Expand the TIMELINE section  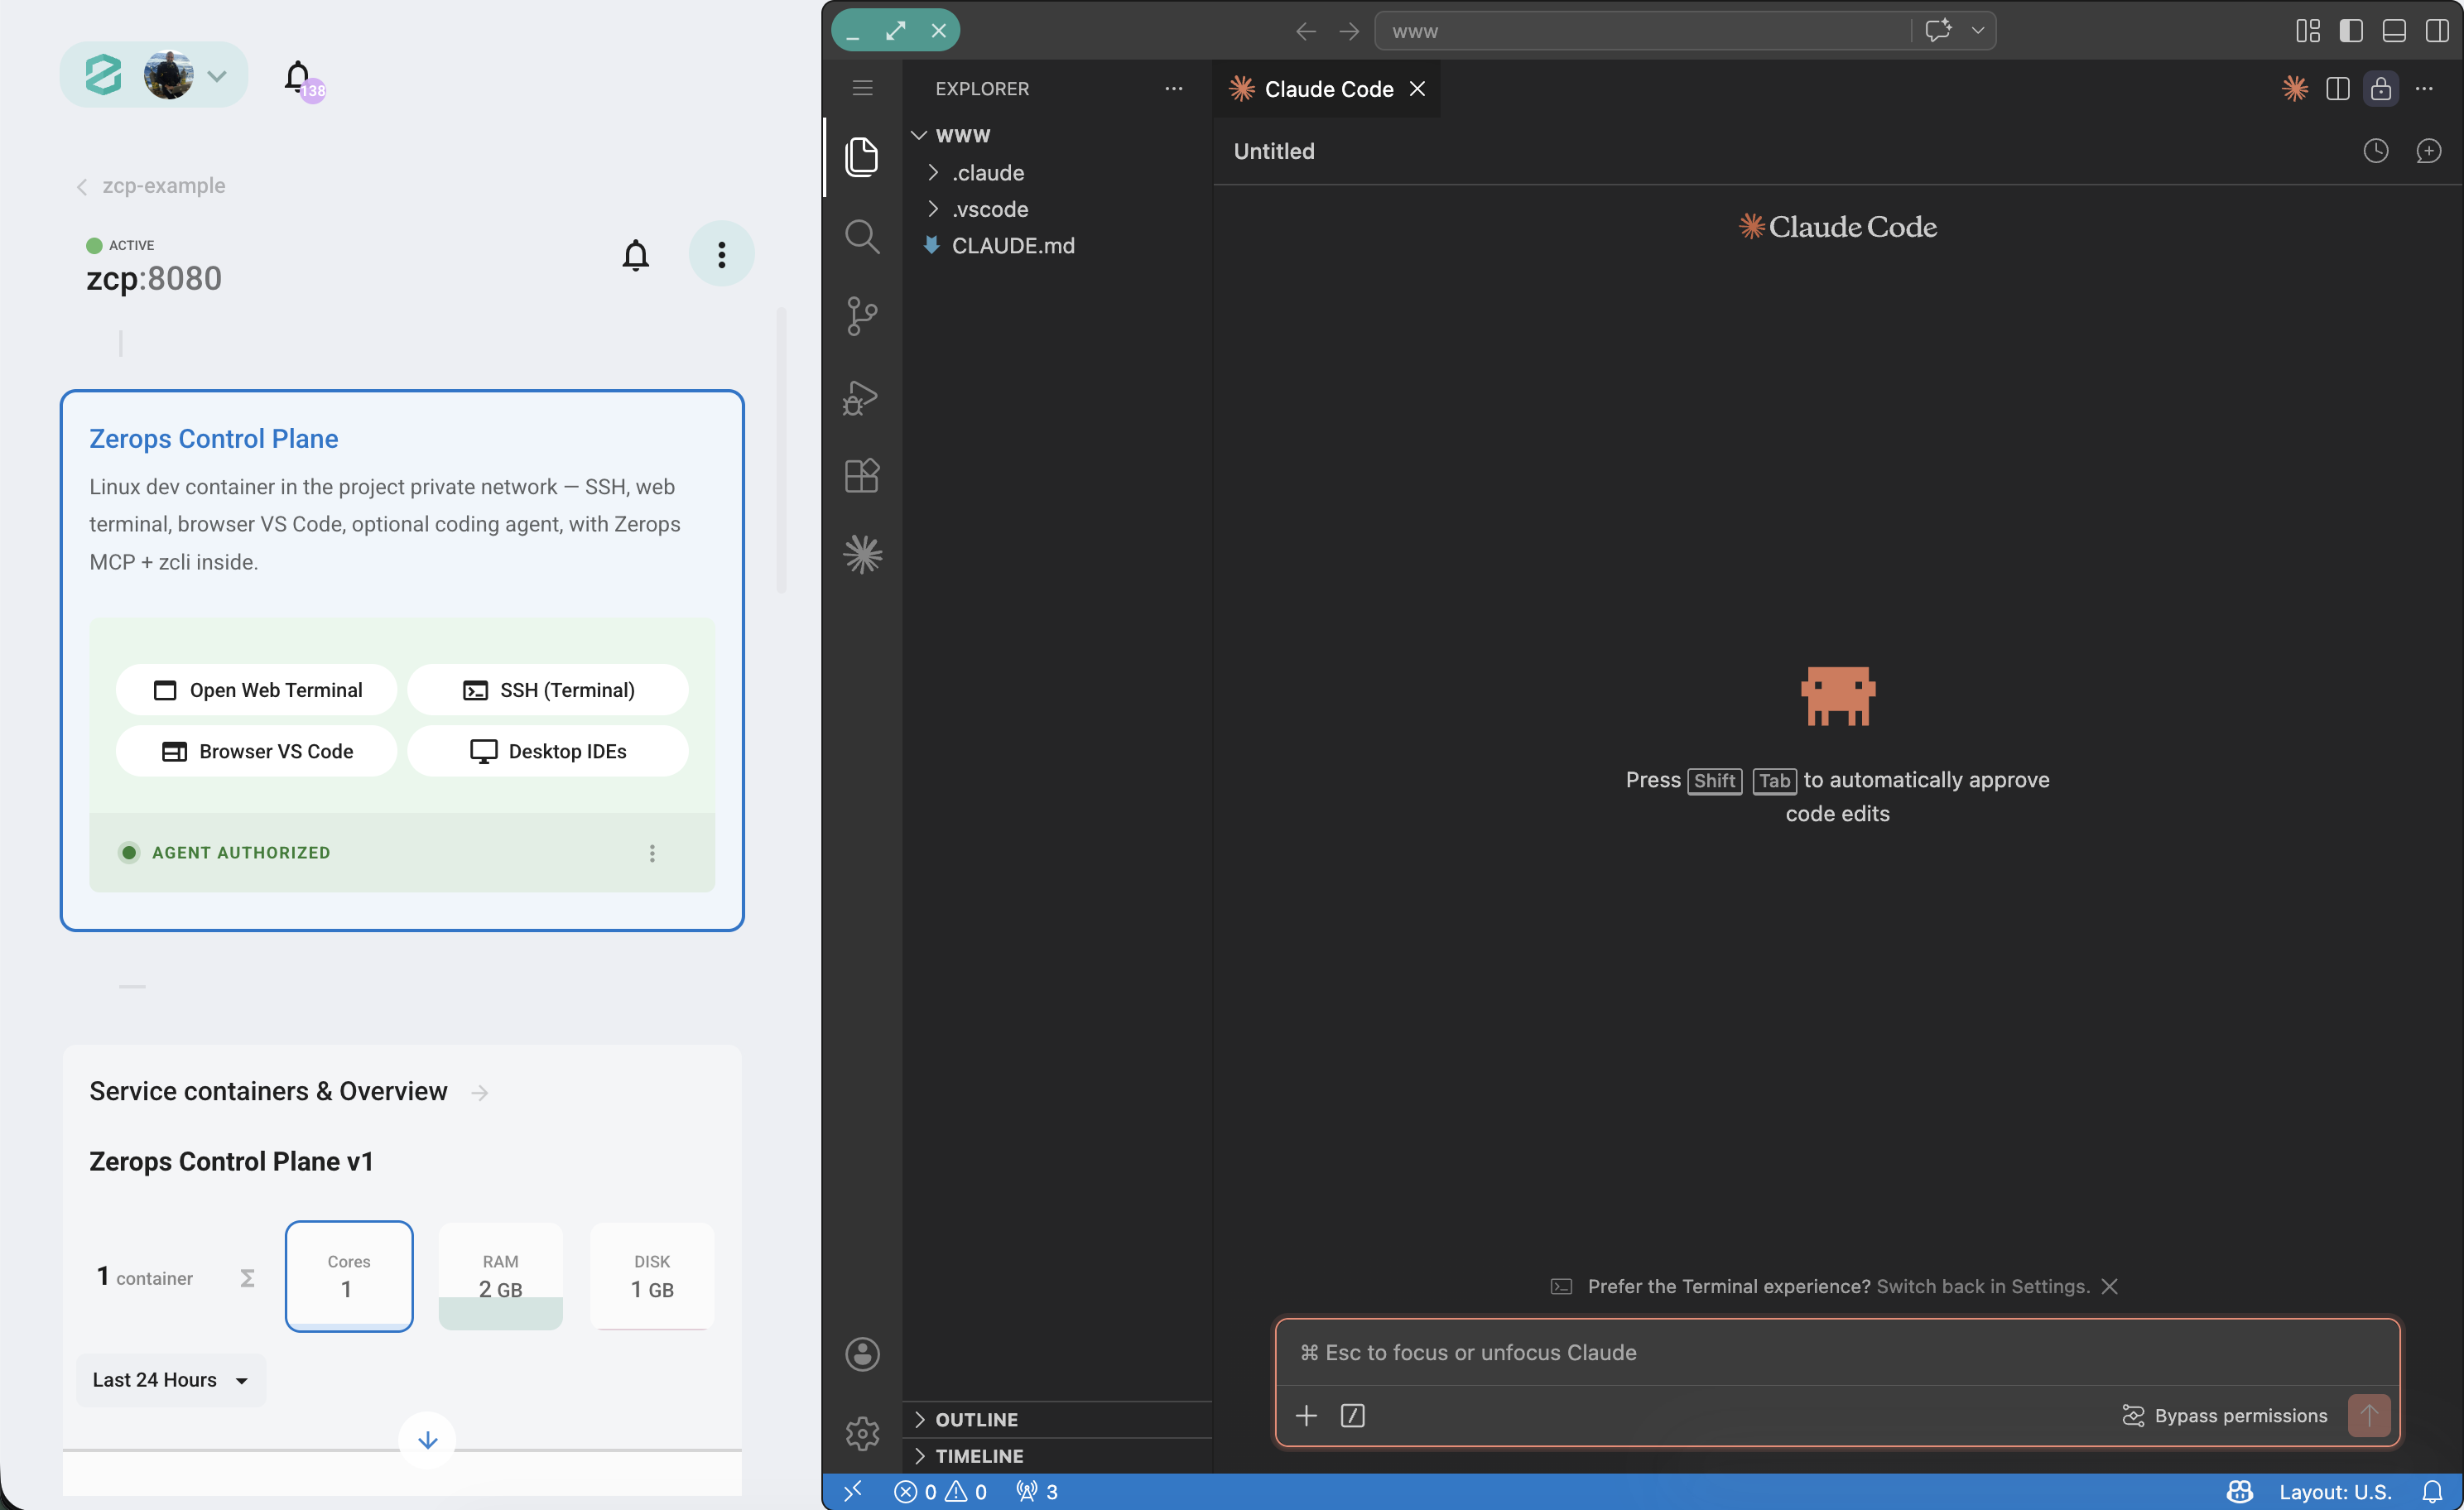tap(1057, 1455)
